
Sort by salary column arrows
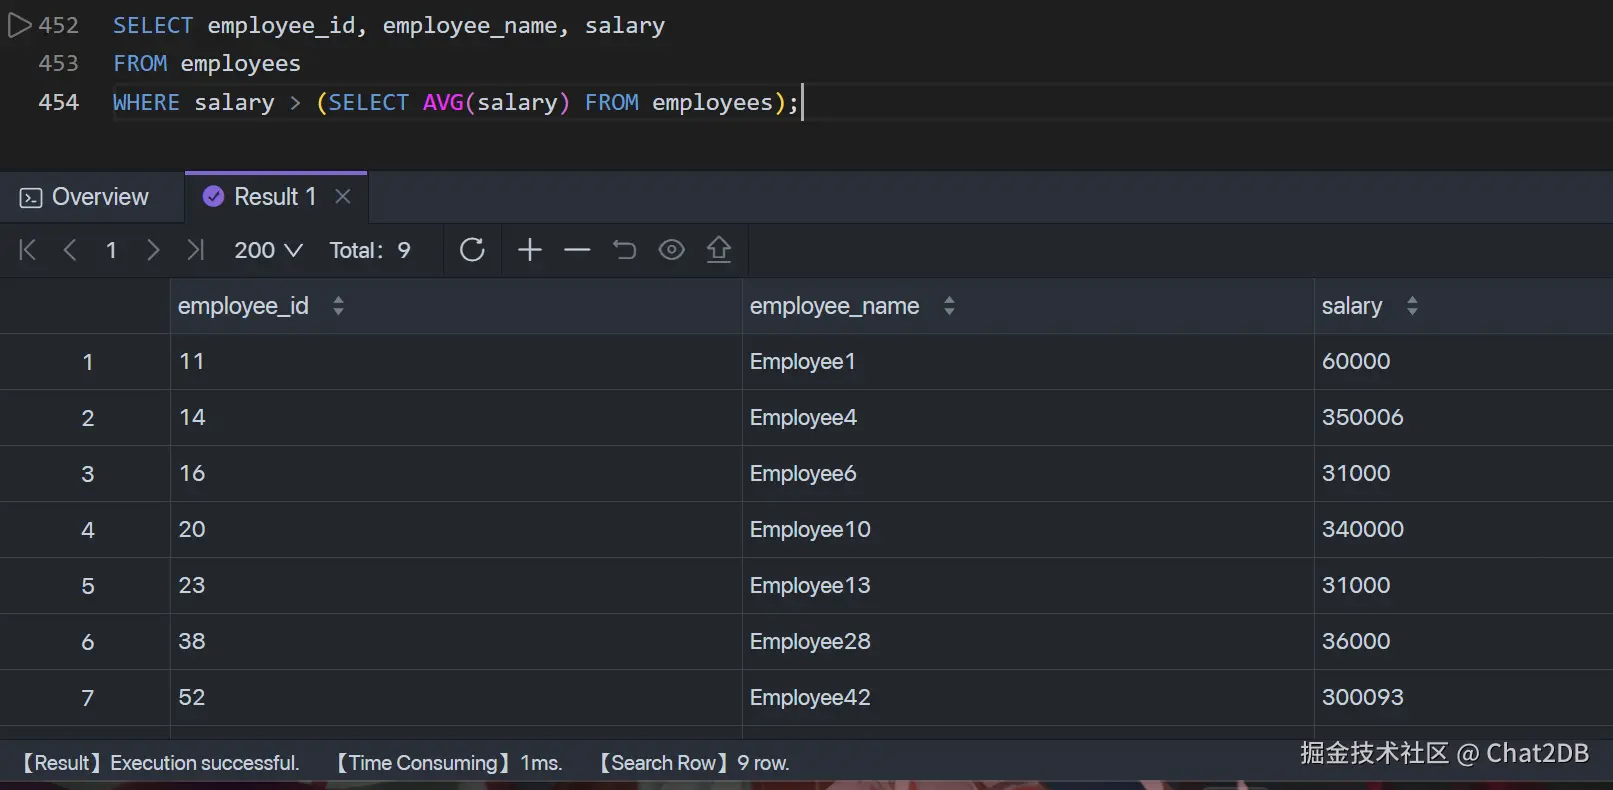coord(1412,306)
